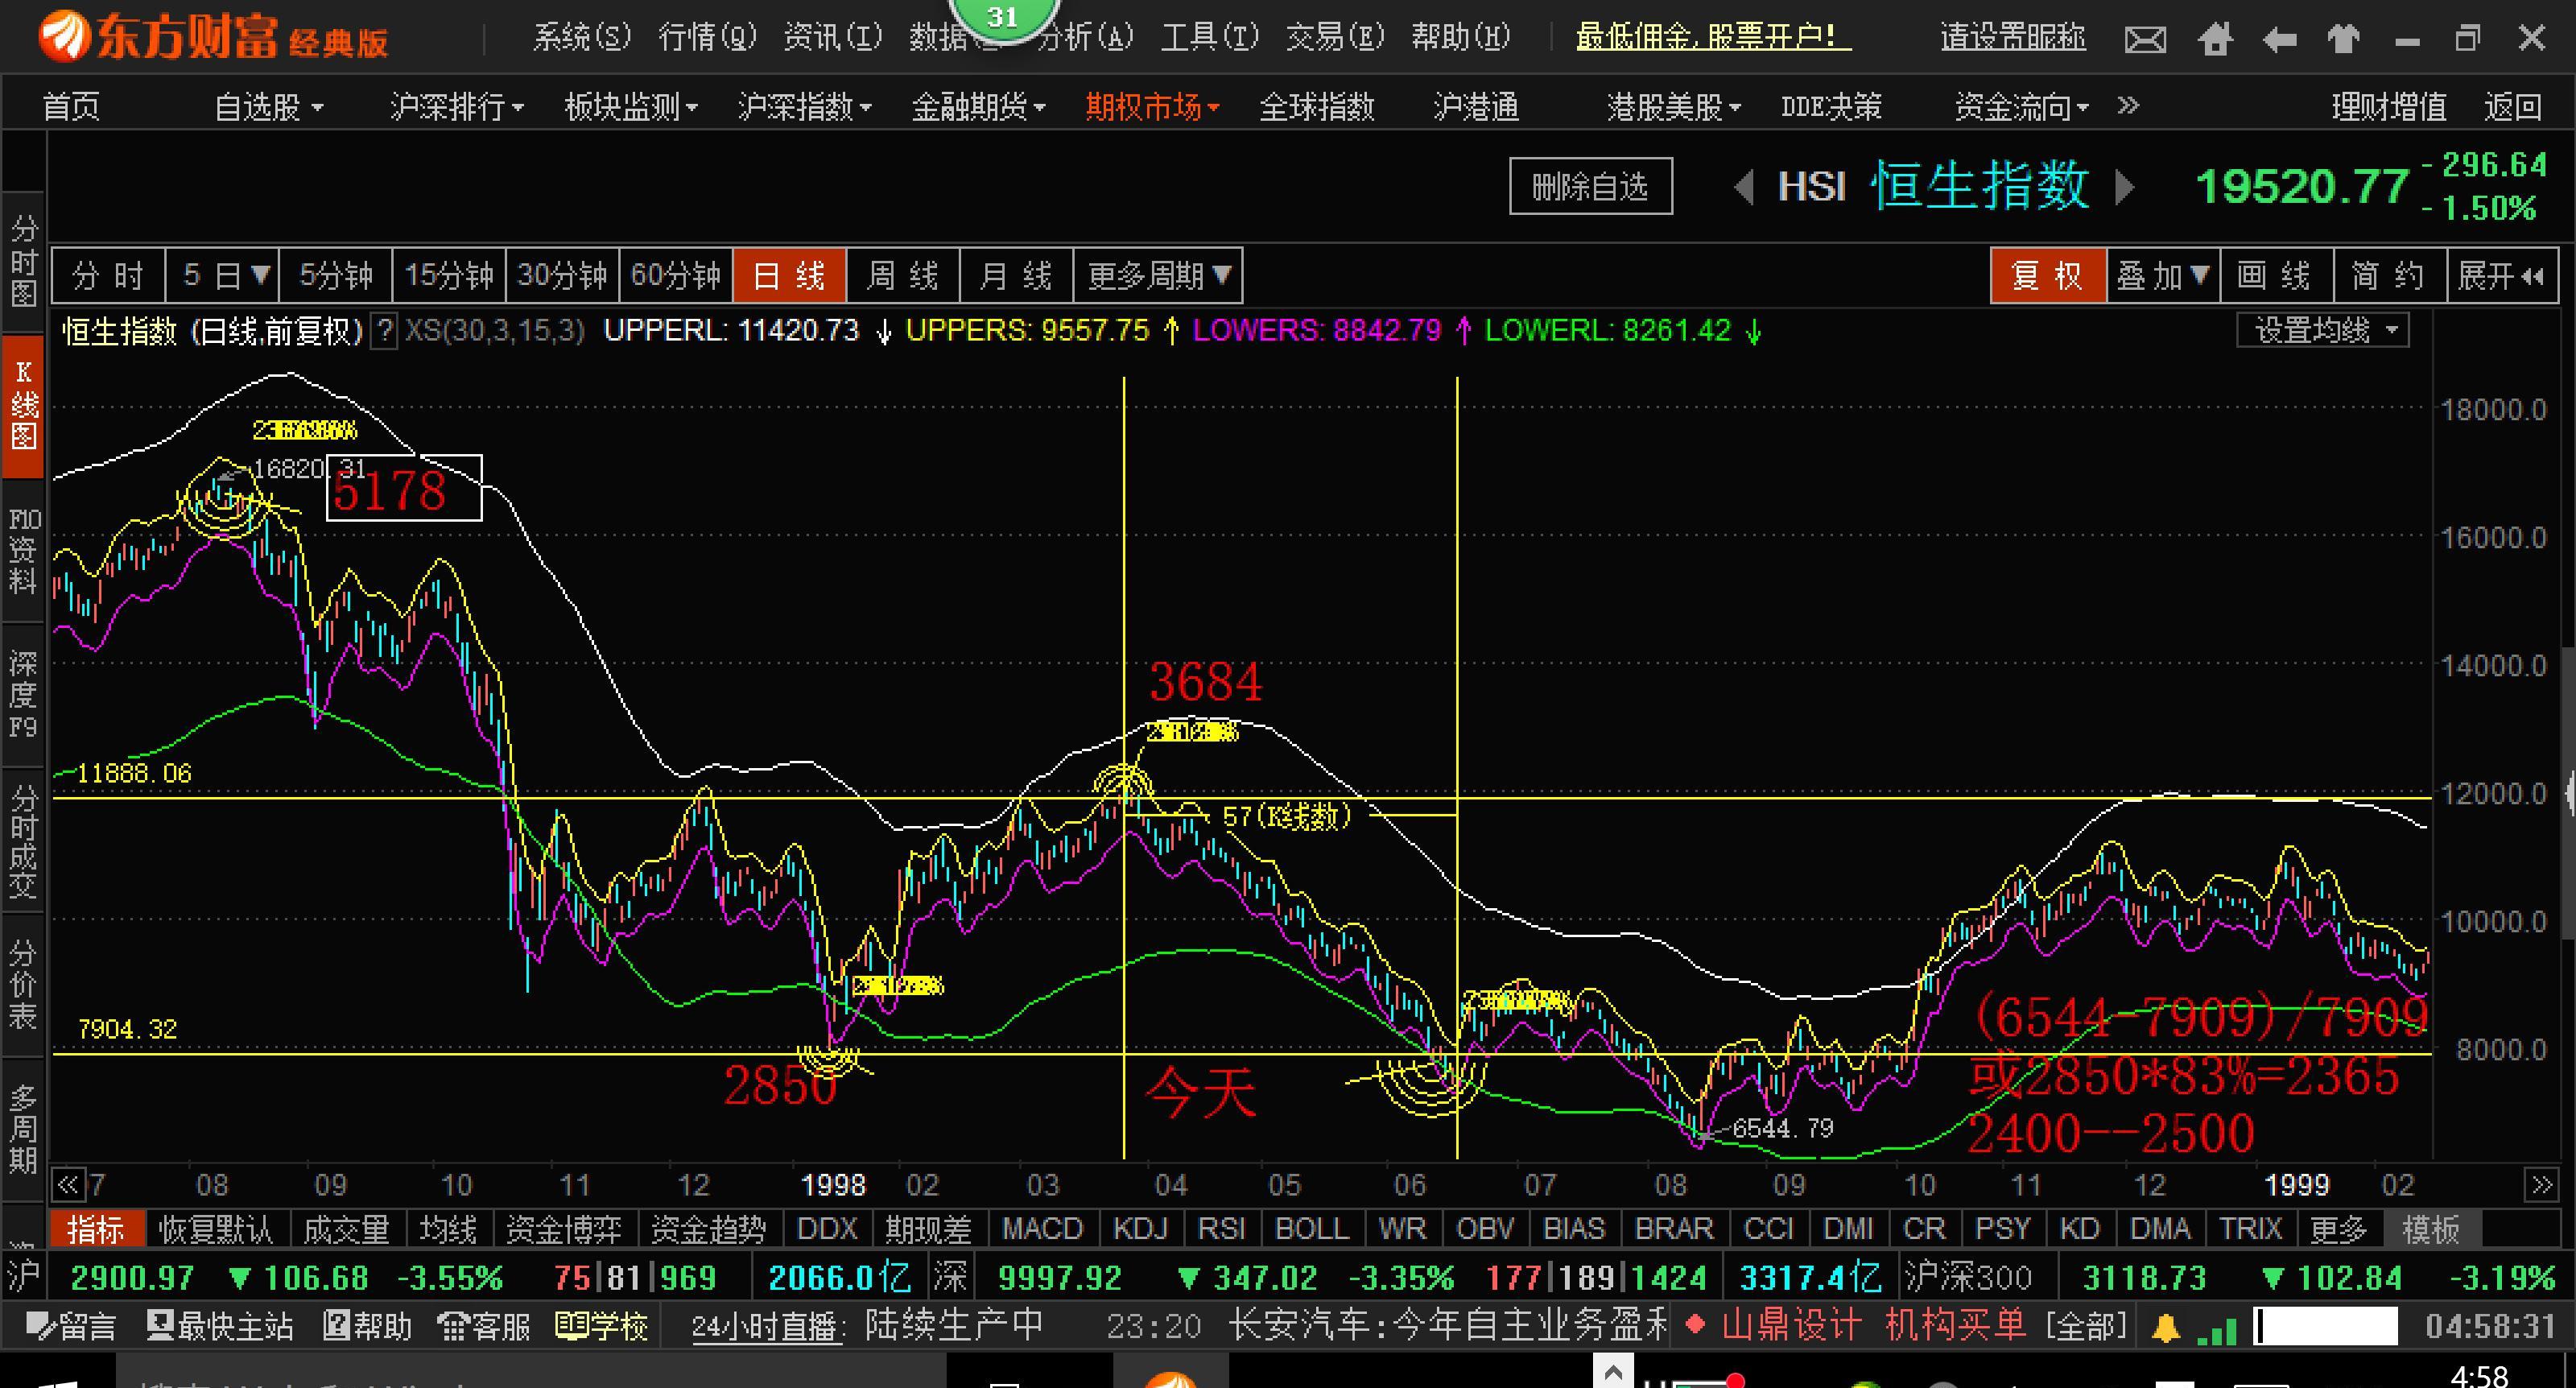Select the 5分钟 period

[x=335, y=275]
